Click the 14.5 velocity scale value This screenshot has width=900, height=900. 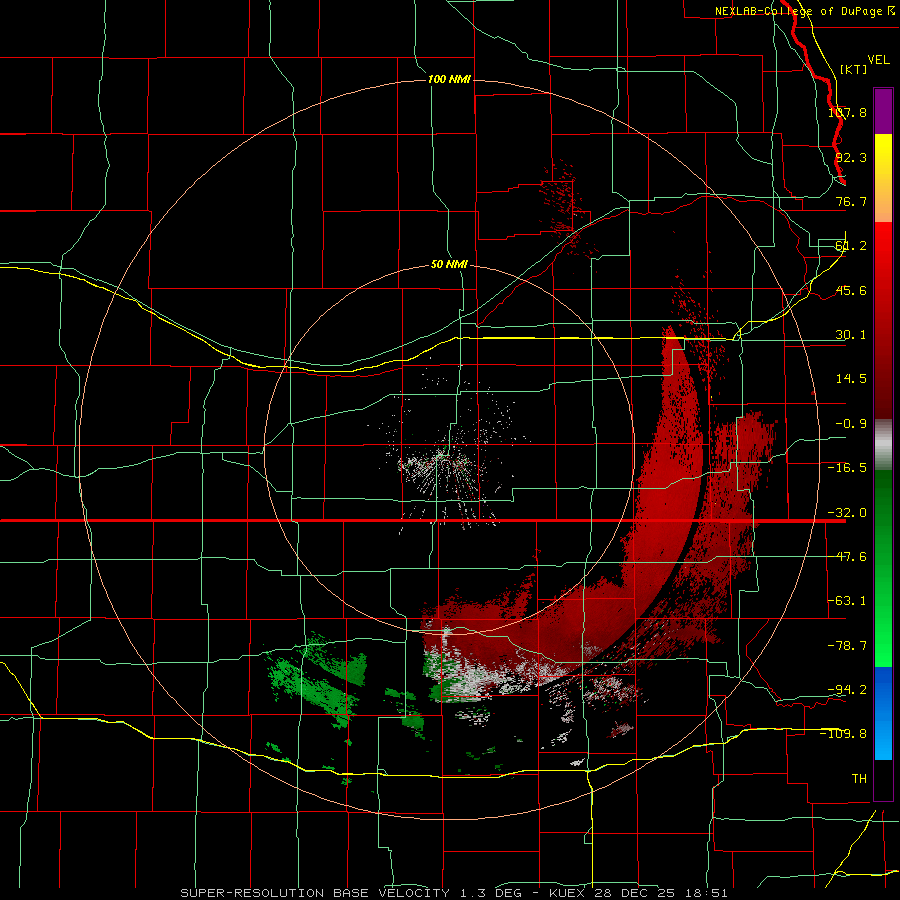point(851,379)
